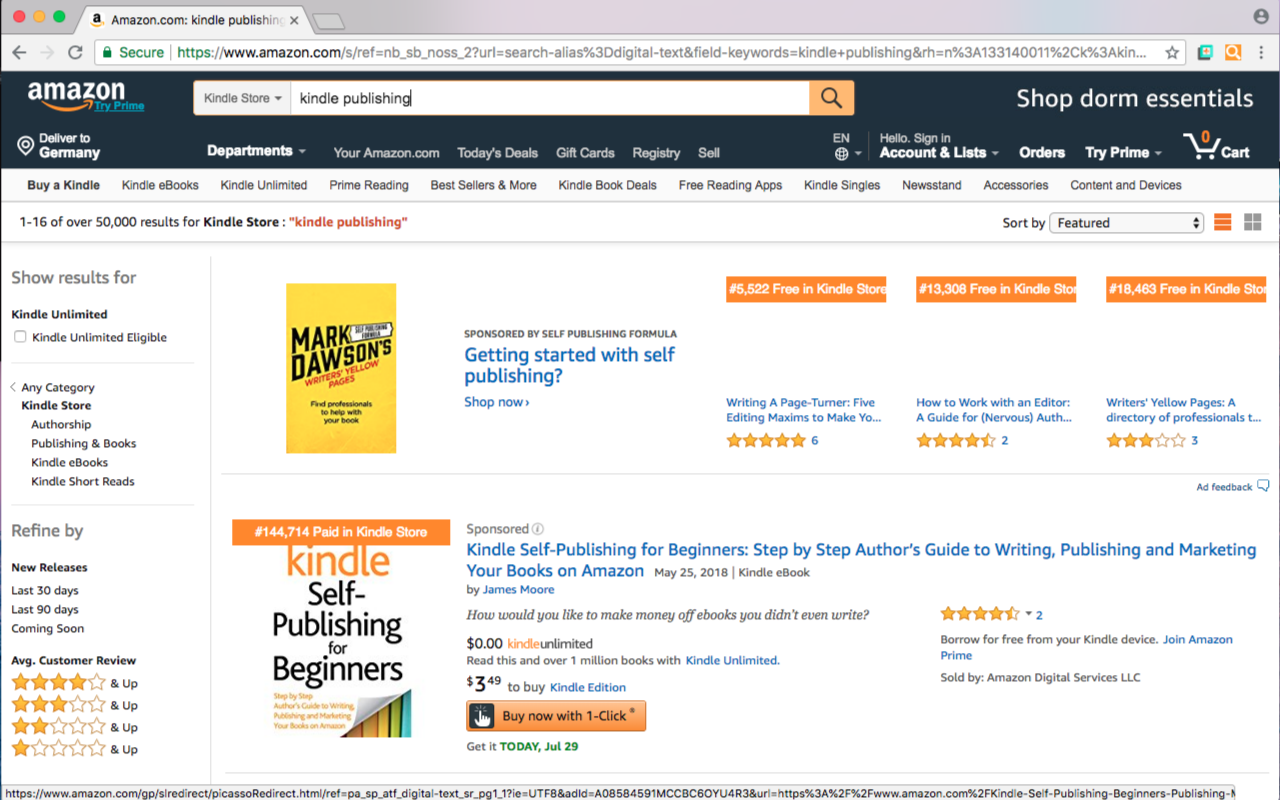Filter new releases Coming Soon
The height and width of the screenshot is (800, 1280).
(47, 628)
